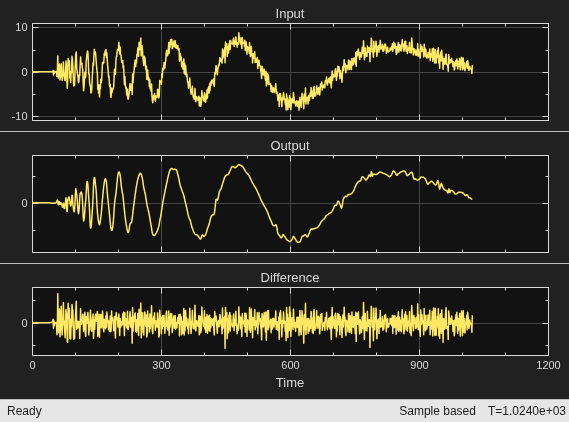Viewport: 569px width, 422px height.
Task: Click the Input plot title
Action: (290, 14)
